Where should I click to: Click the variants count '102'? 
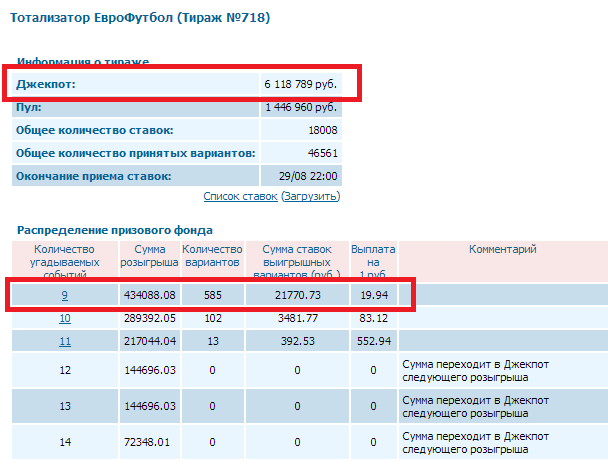coord(213,318)
